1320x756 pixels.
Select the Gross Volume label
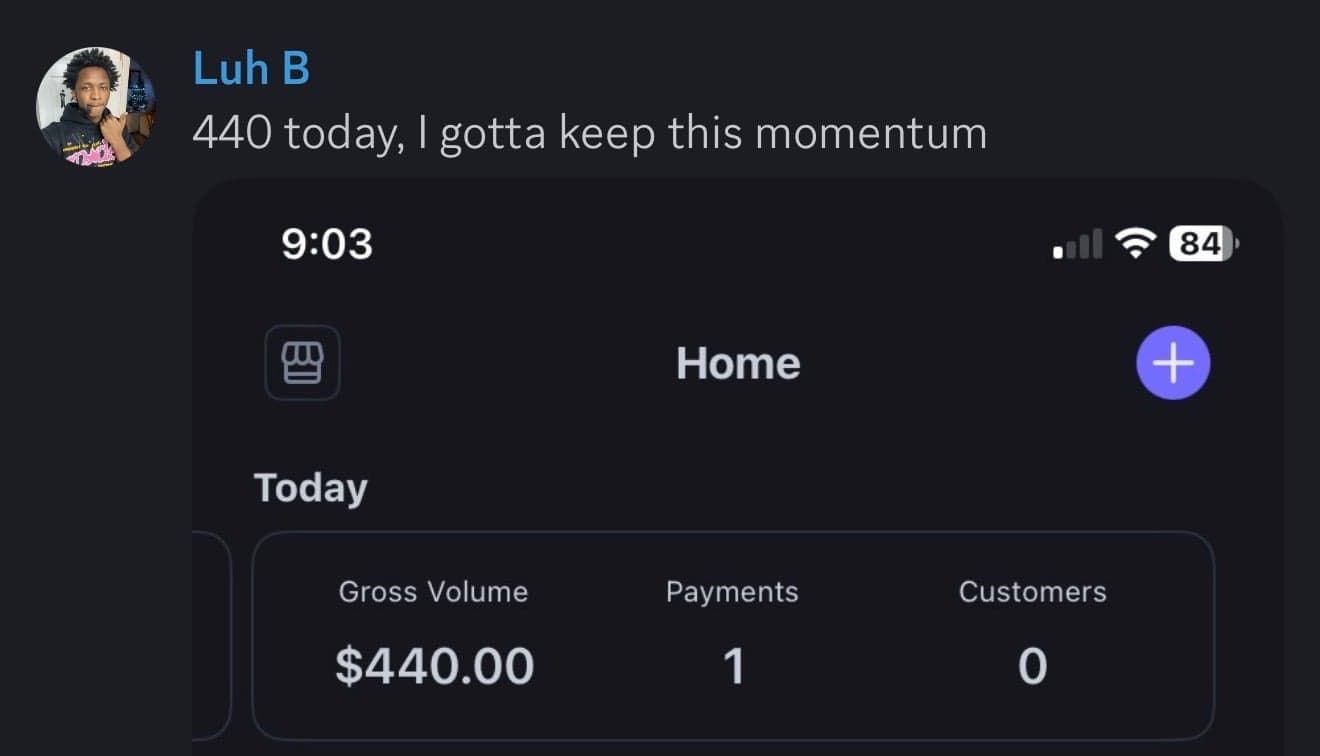pyautogui.click(x=433, y=592)
